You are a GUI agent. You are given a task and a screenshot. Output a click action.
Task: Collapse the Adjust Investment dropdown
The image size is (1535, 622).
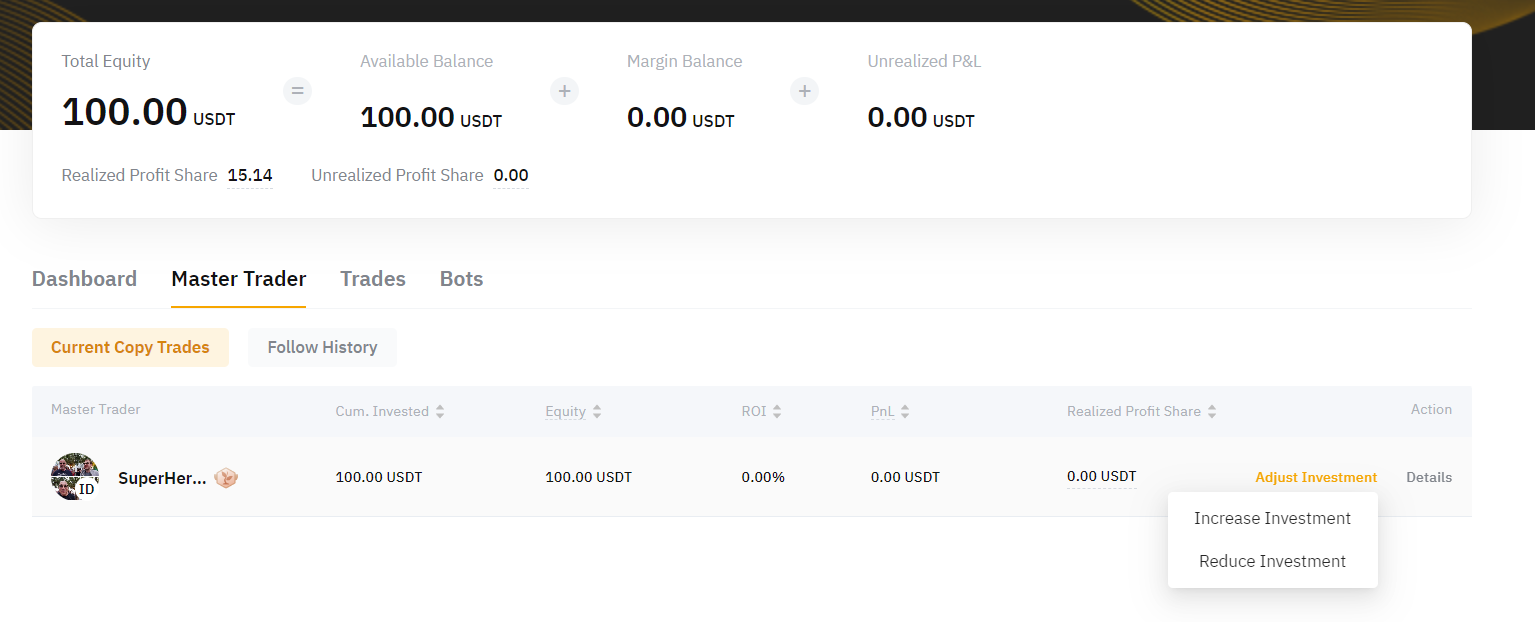pyautogui.click(x=1315, y=477)
